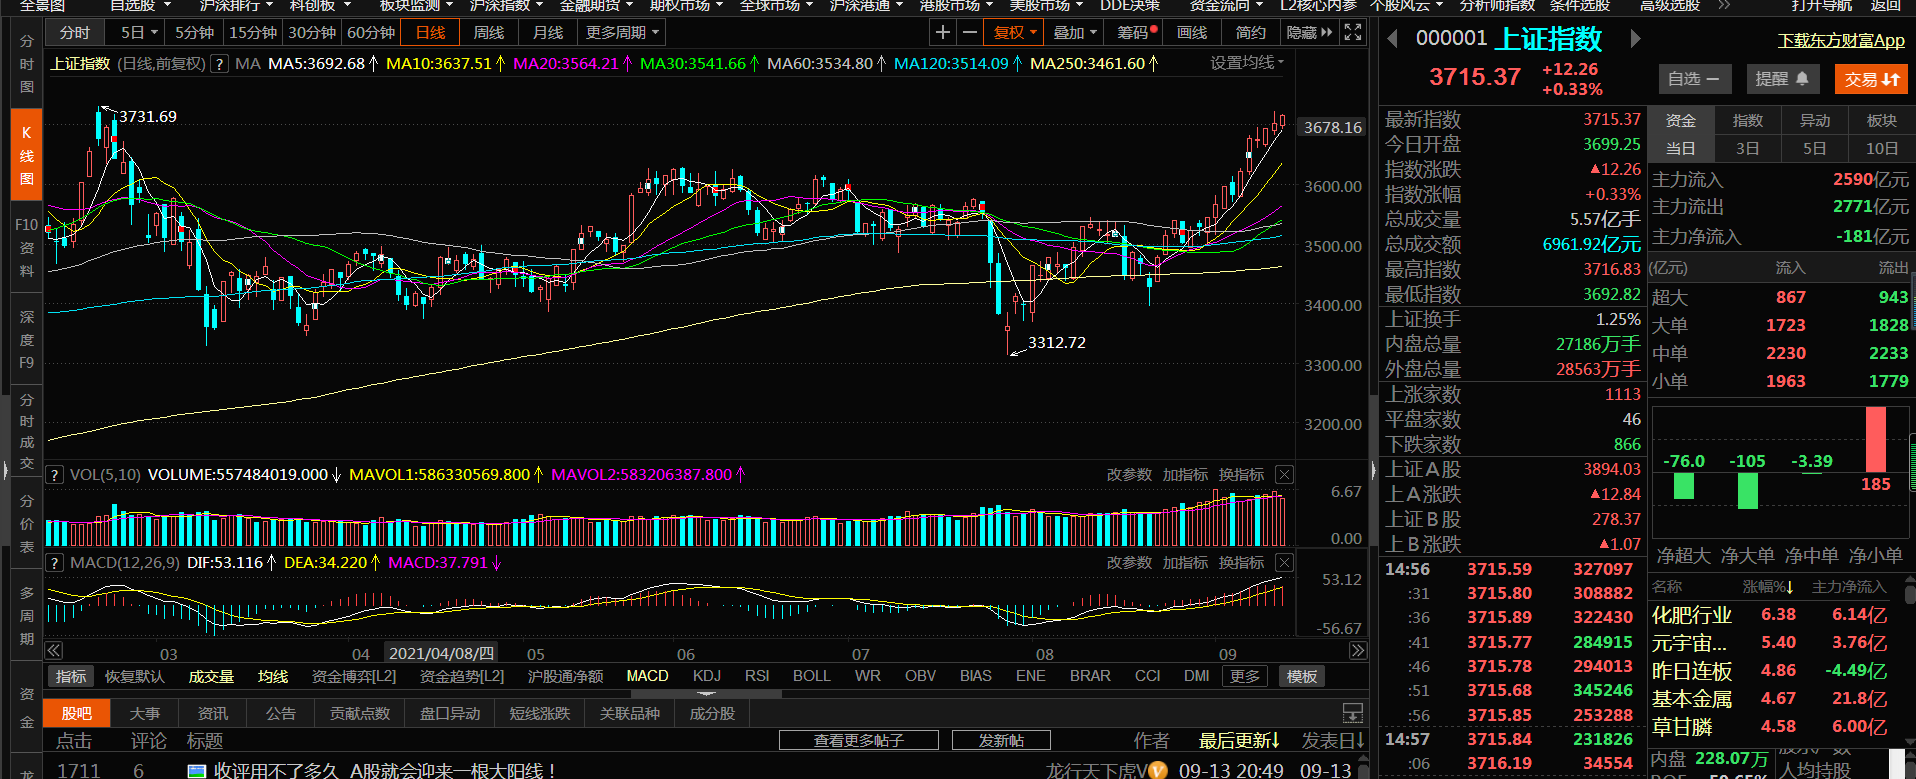Select the 分时 period button
The height and width of the screenshot is (779, 1916).
tap(75, 33)
